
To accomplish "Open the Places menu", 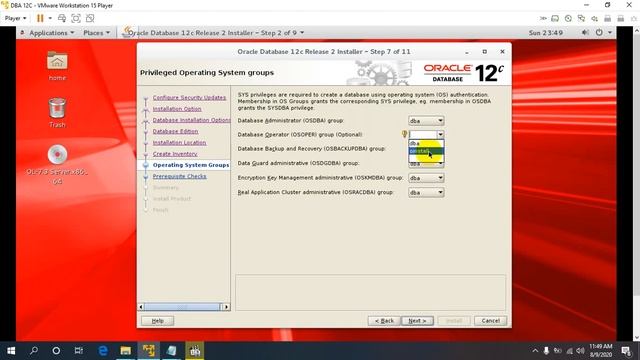I will click(x=96, y=33).
